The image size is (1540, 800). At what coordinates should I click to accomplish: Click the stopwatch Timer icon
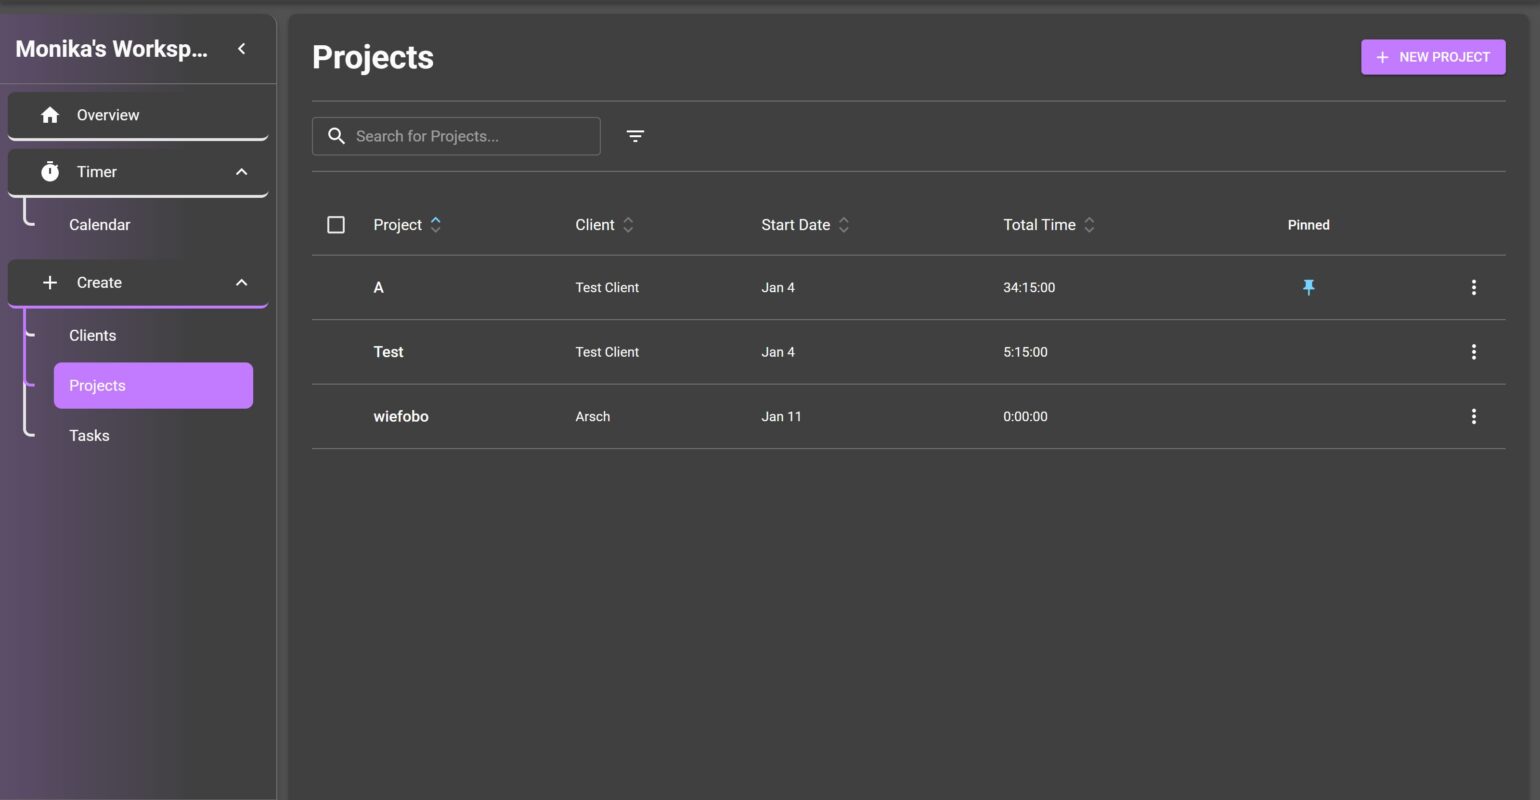[x=50, y=172]
